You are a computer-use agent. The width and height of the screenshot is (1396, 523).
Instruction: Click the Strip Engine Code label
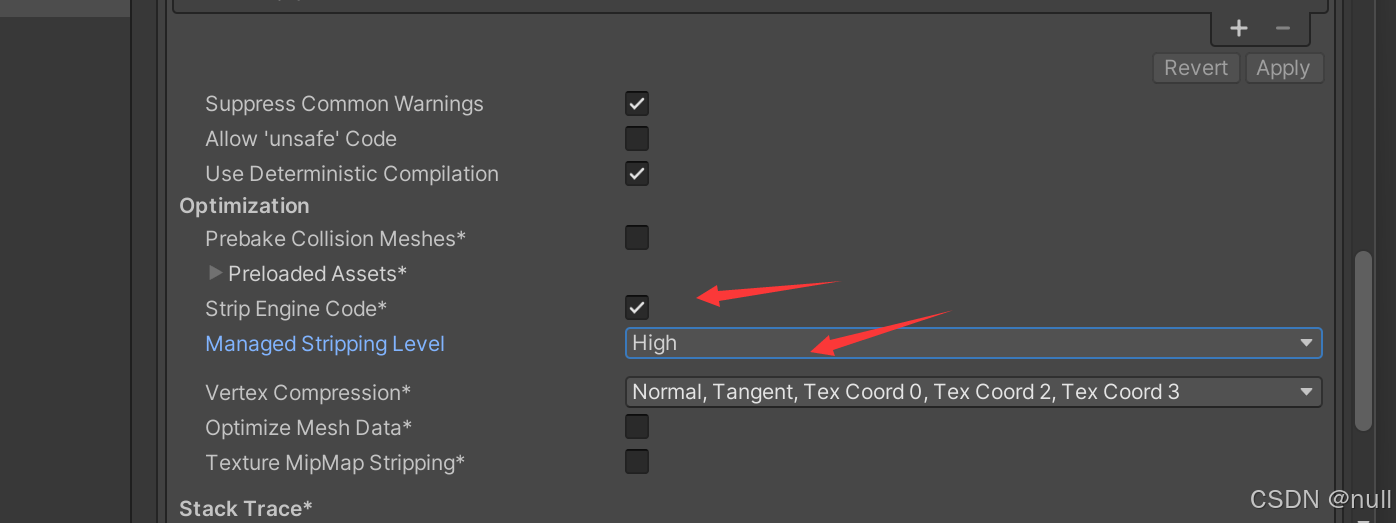point(296,309)
